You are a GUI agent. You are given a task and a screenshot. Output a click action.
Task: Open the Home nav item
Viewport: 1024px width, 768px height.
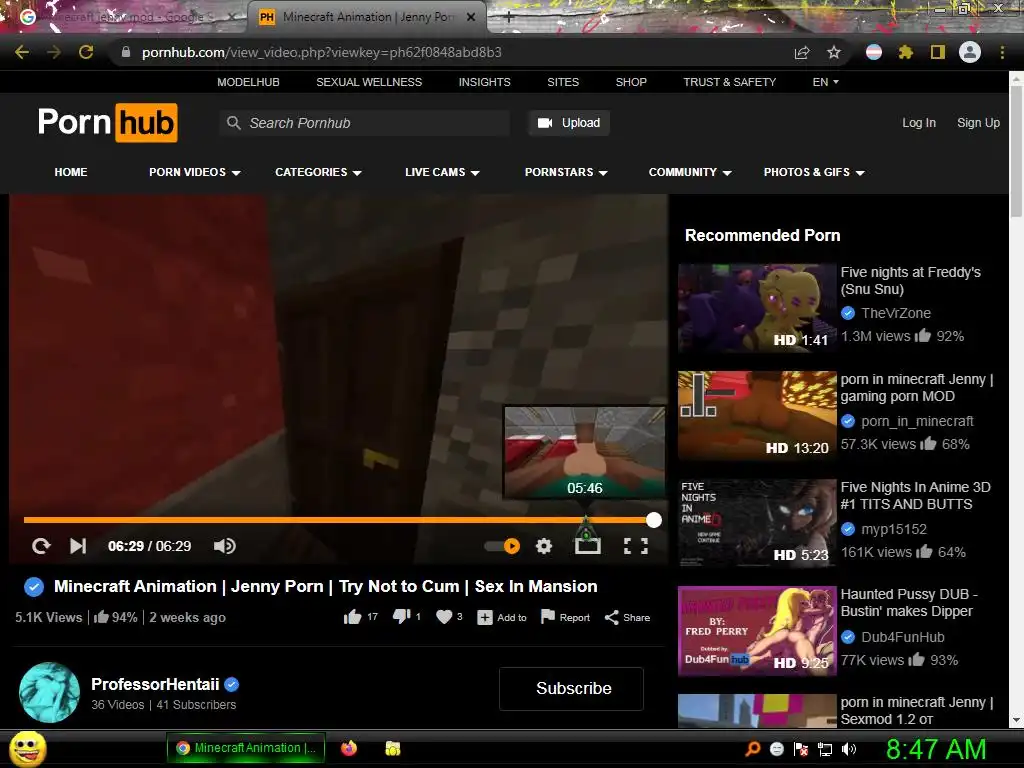(x=71, y=172)
